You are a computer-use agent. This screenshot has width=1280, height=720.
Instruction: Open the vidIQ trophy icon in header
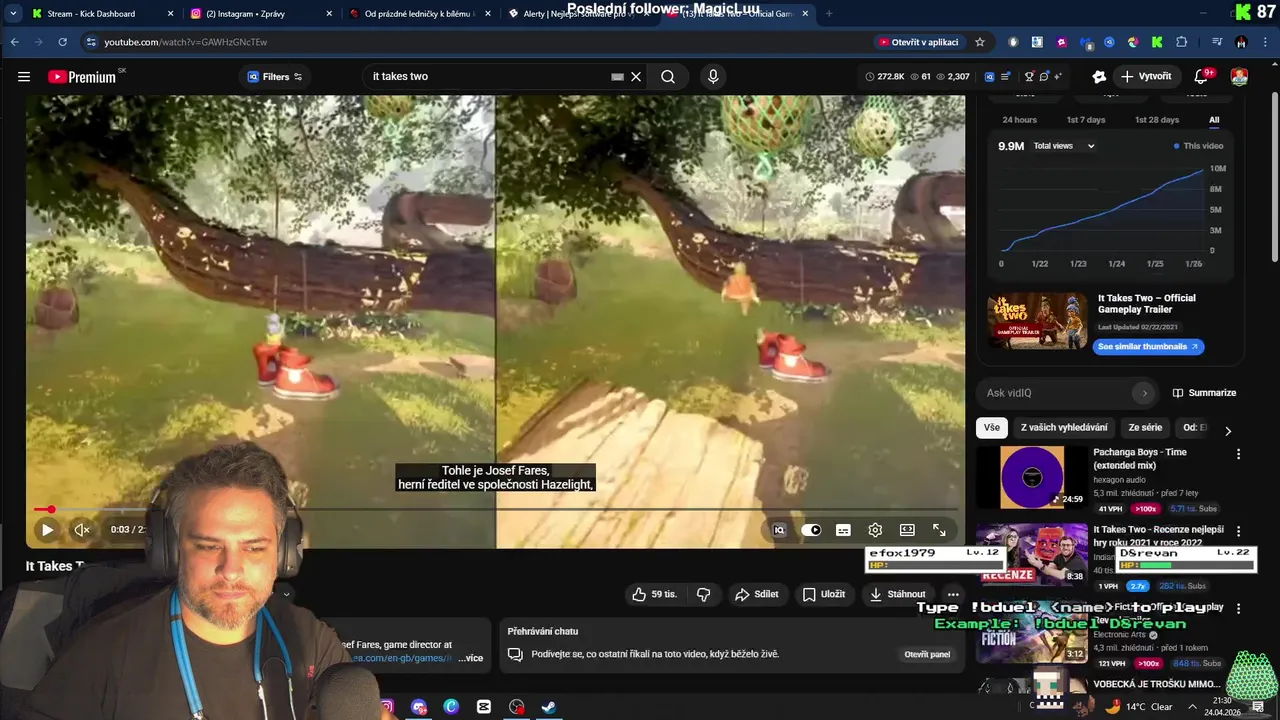click(x=1029, y=76)
